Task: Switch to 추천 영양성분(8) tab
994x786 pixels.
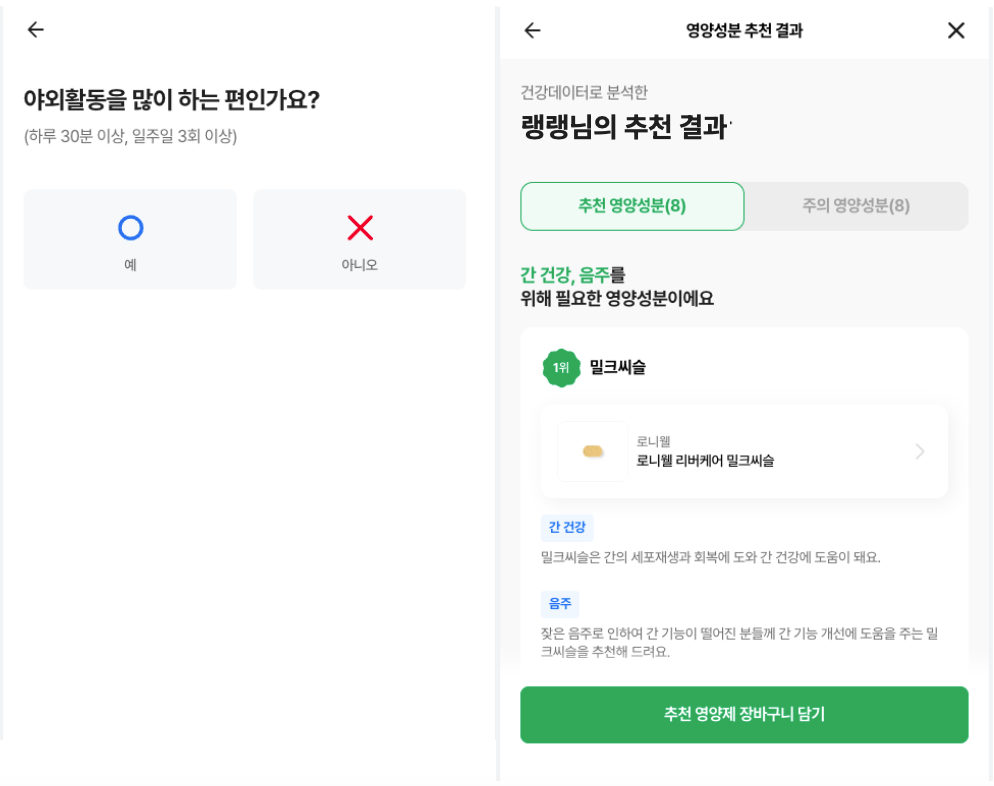Action: (x=632, y=206)
